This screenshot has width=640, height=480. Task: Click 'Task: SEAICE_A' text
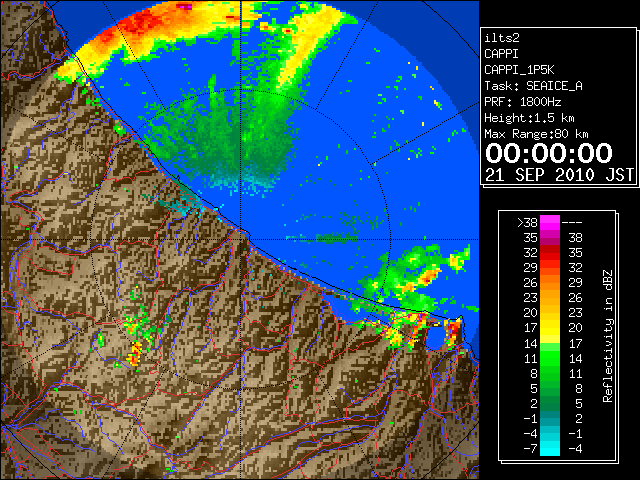tap(533, 86)
